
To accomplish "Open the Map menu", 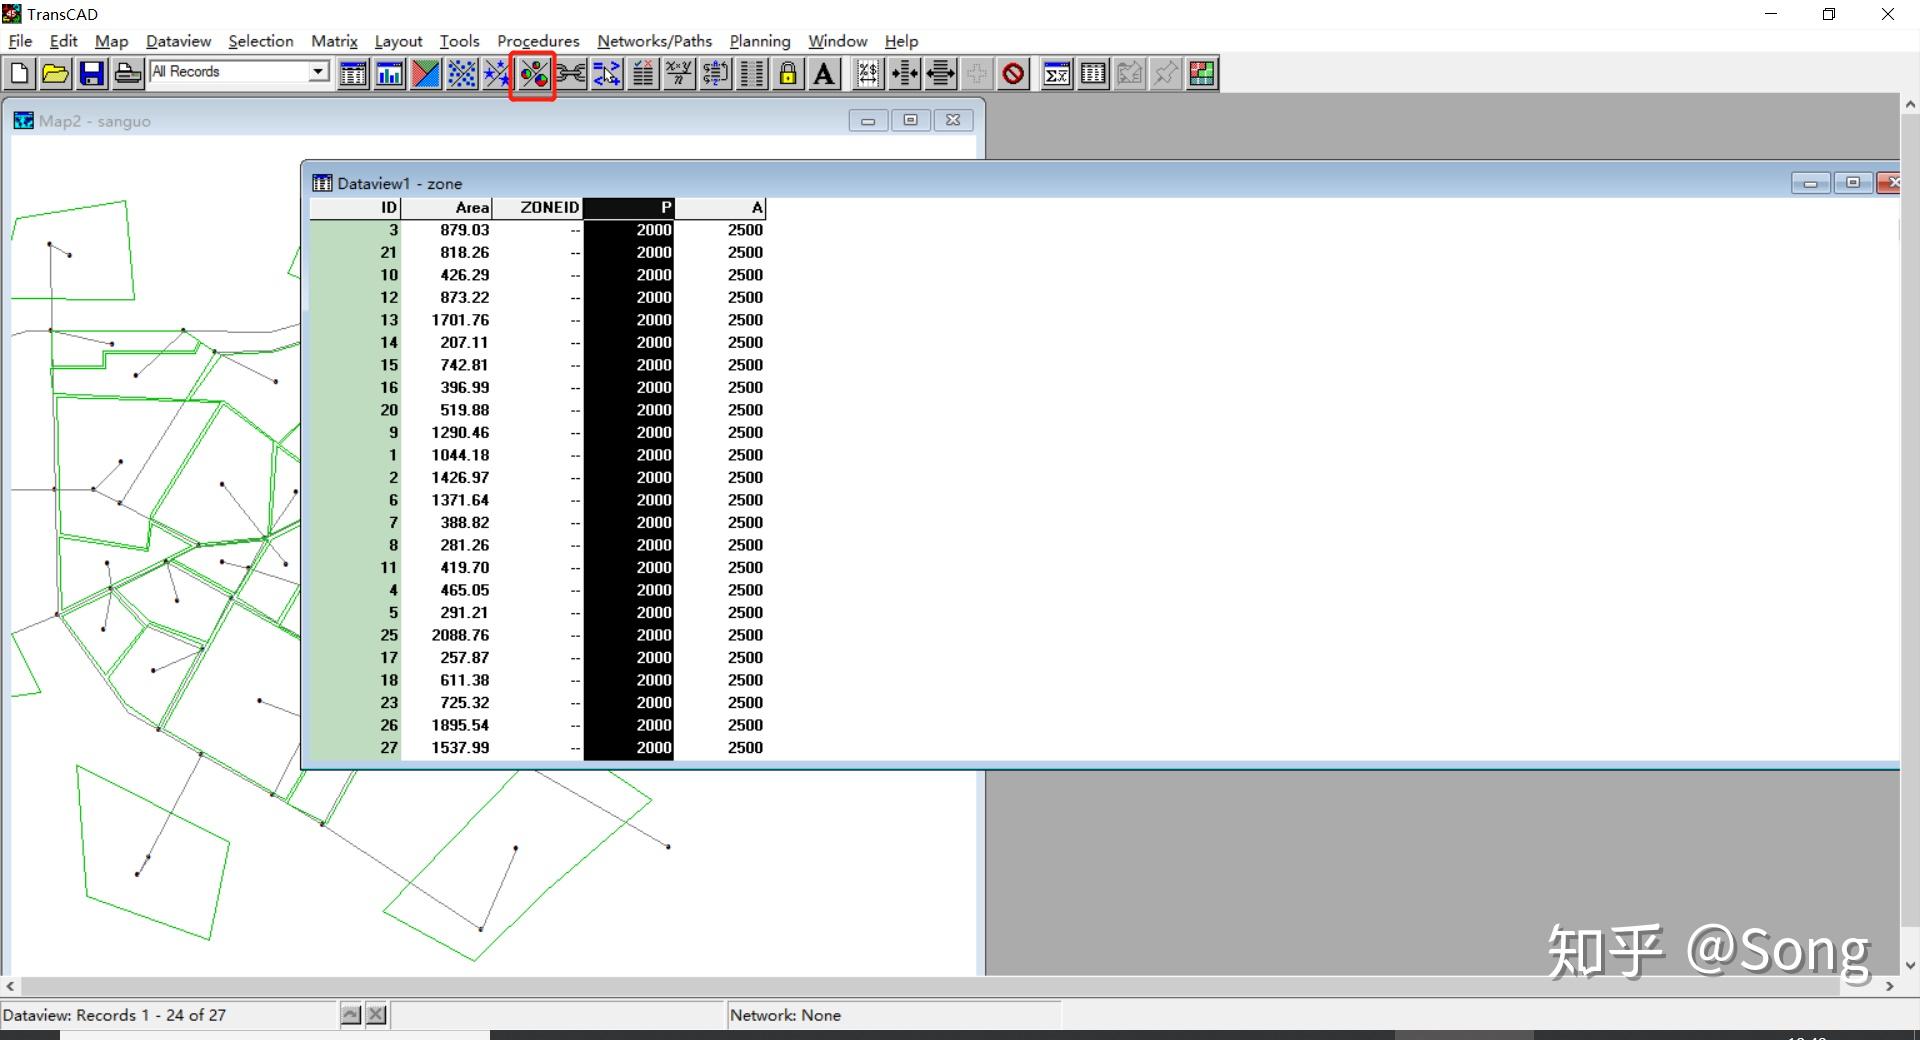I will click(111, 41).
